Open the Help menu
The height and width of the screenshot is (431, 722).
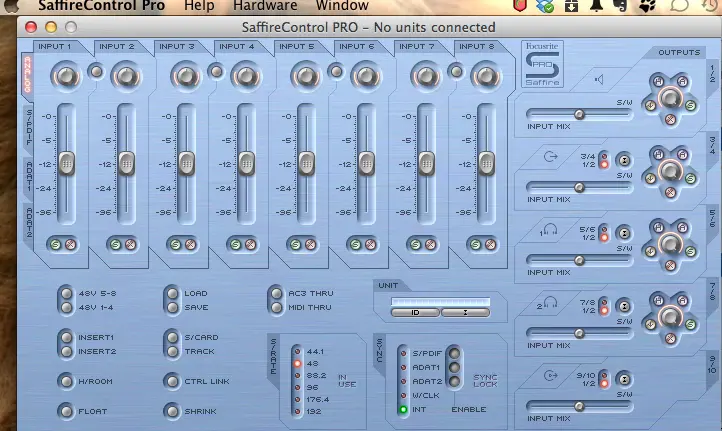click(x=199, y=6)
